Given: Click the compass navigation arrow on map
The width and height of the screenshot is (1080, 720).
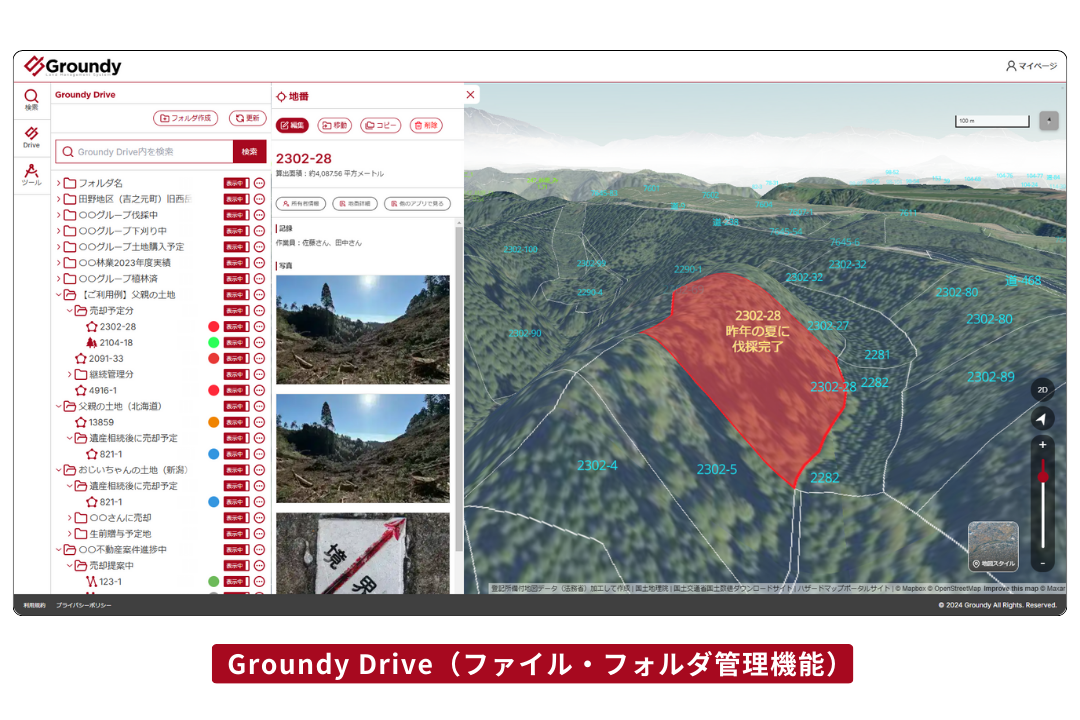Looking at the screenshot, I should click(x=1042, y=418).
